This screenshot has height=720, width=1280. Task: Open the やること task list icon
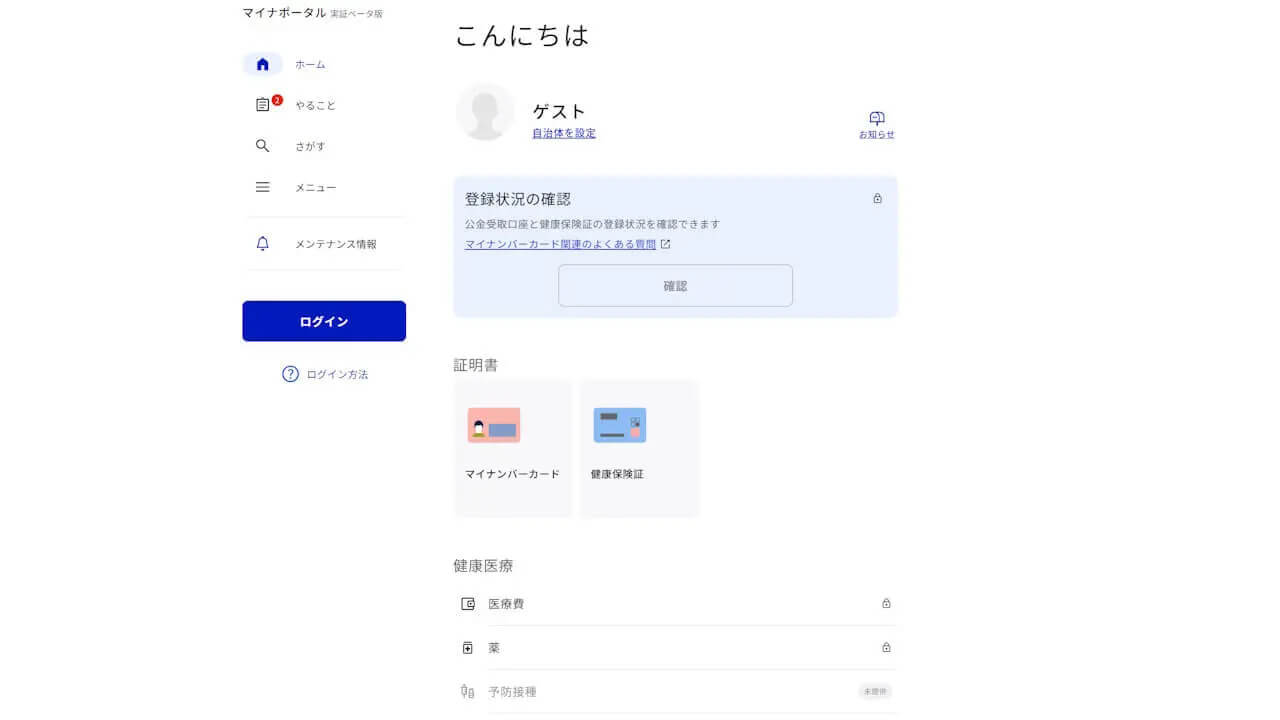263,105
